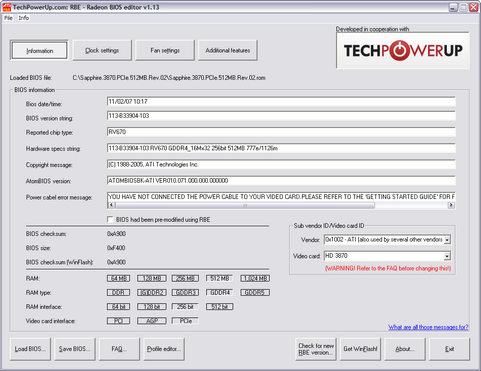Open the File menu

pyautogui.click(x=8, y=18)
